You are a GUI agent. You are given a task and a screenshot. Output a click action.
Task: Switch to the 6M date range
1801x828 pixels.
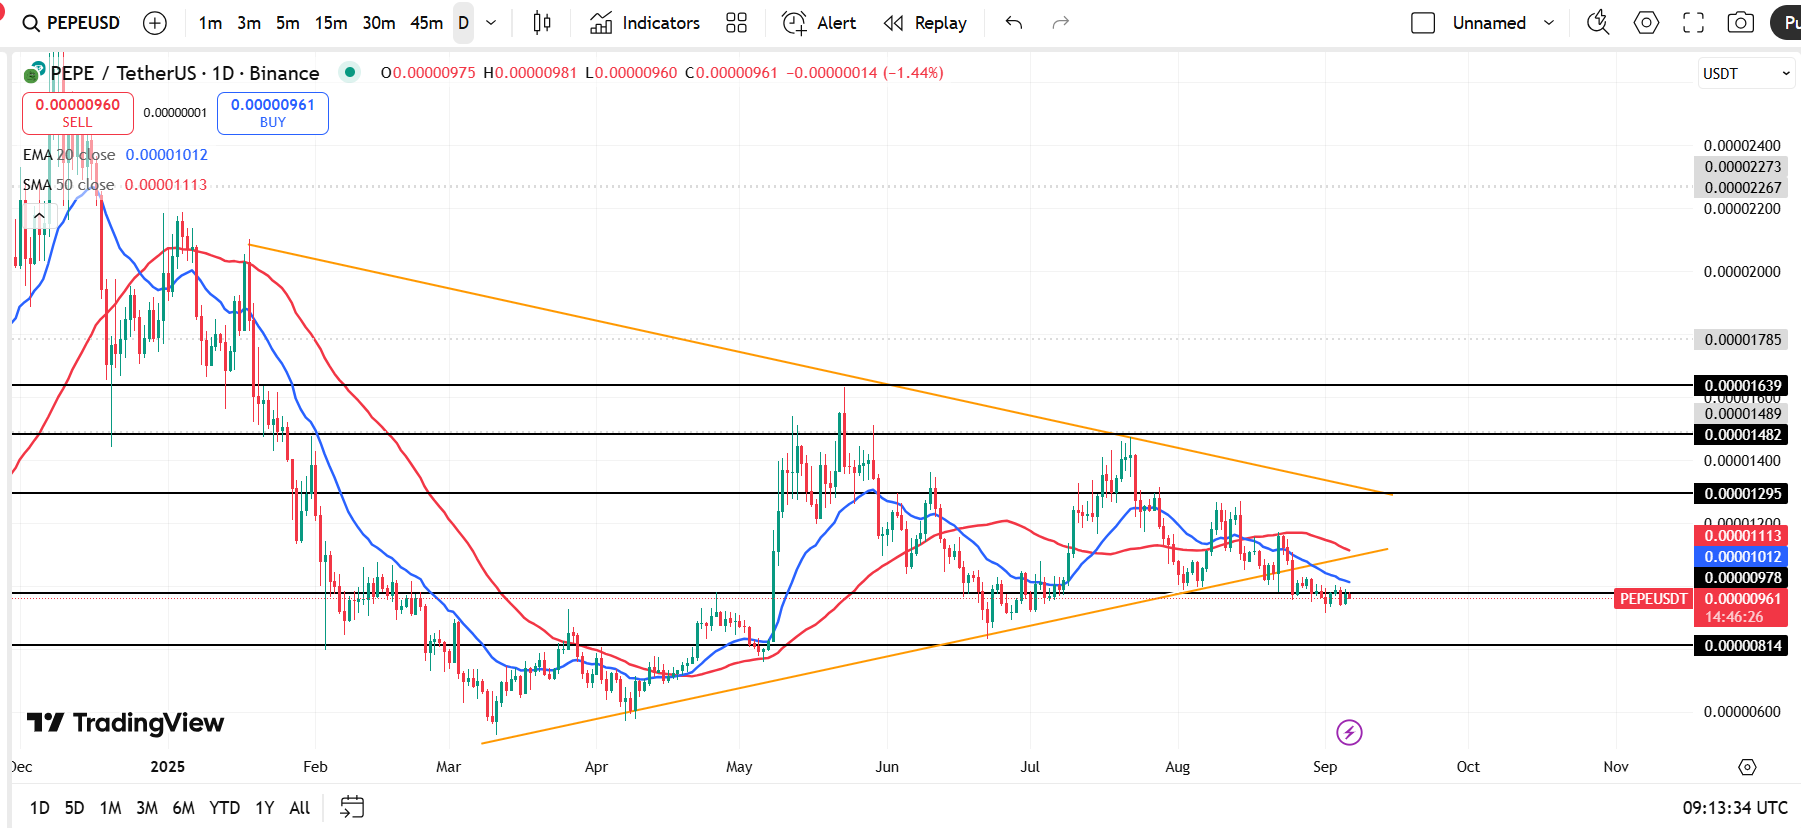pos(183,807)
